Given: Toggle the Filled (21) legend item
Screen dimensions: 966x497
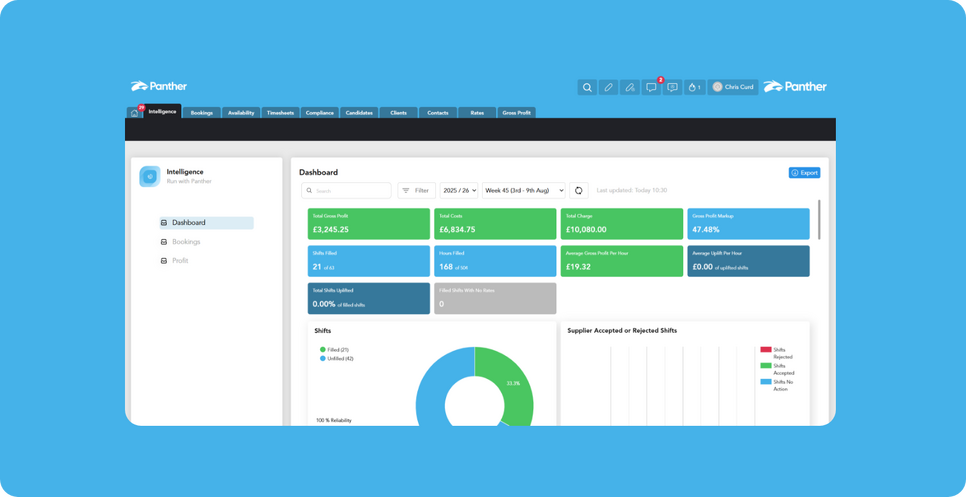Looking at the screenshot, I should click(333, 350).
